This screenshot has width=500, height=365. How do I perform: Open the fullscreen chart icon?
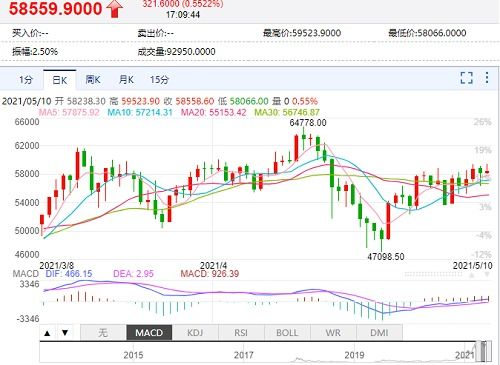click(x=466, y=78)
